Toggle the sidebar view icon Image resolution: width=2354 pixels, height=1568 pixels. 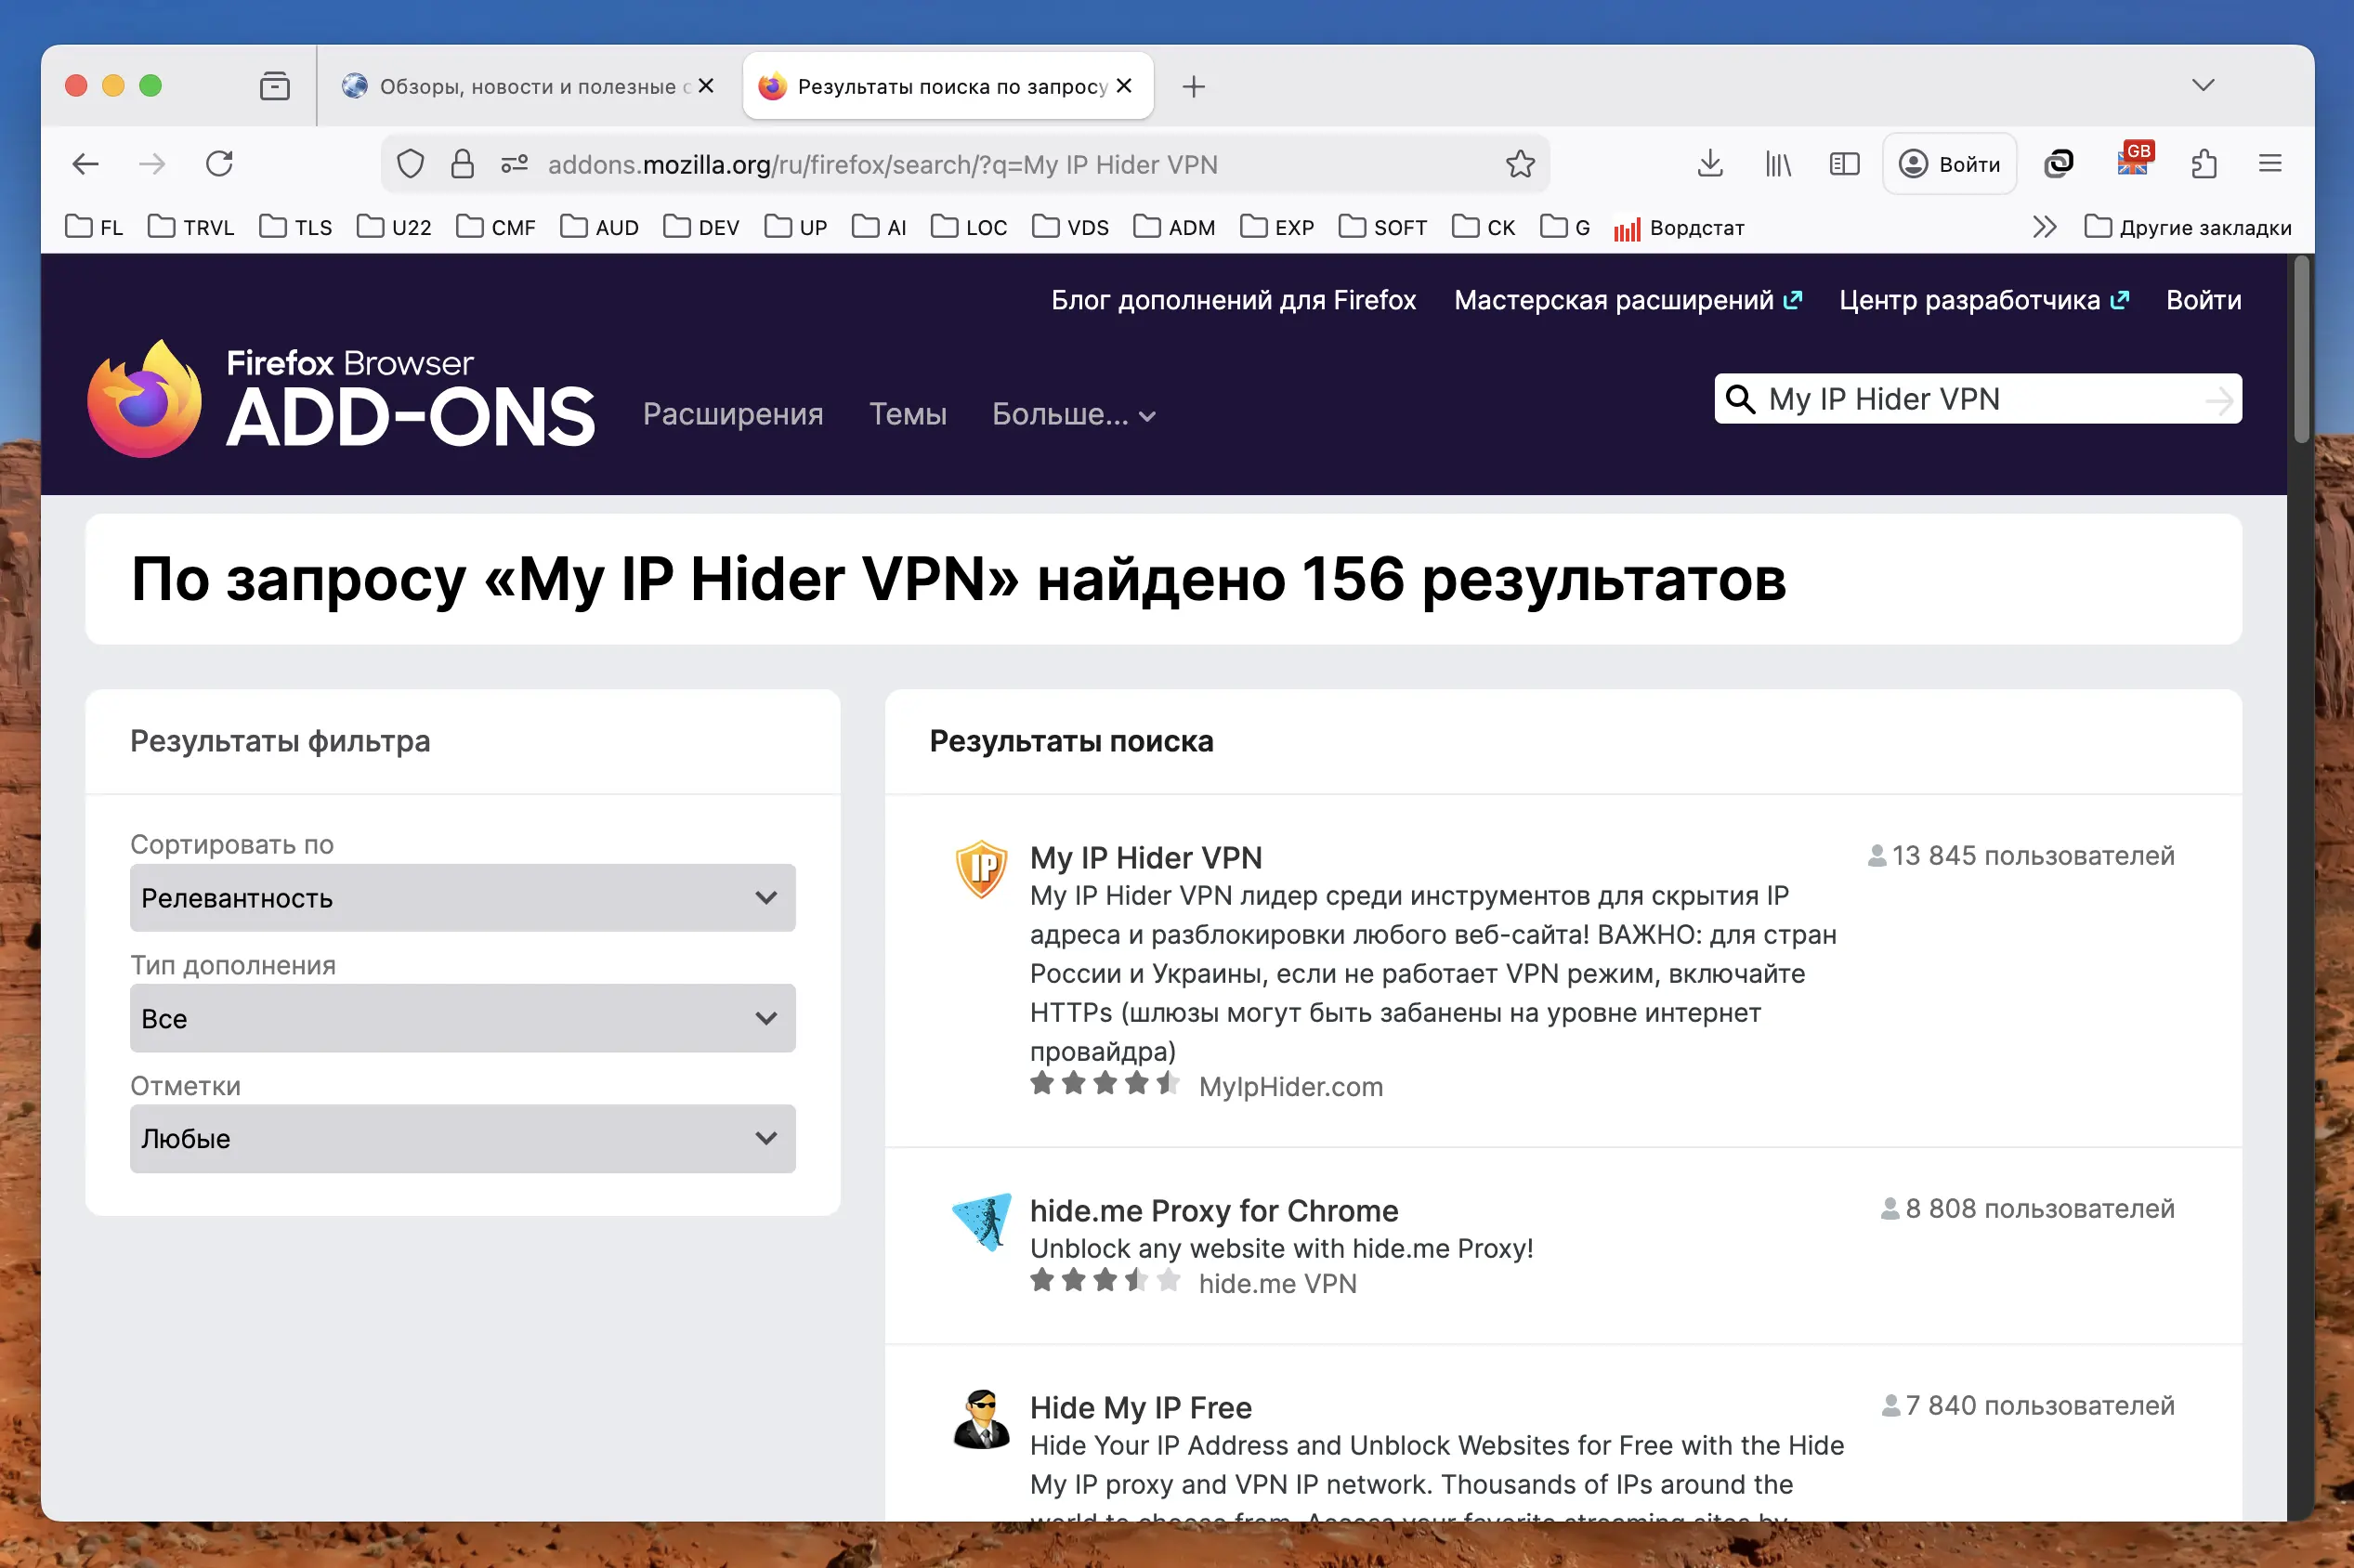pyautogui.click(x=1843, y=163)
